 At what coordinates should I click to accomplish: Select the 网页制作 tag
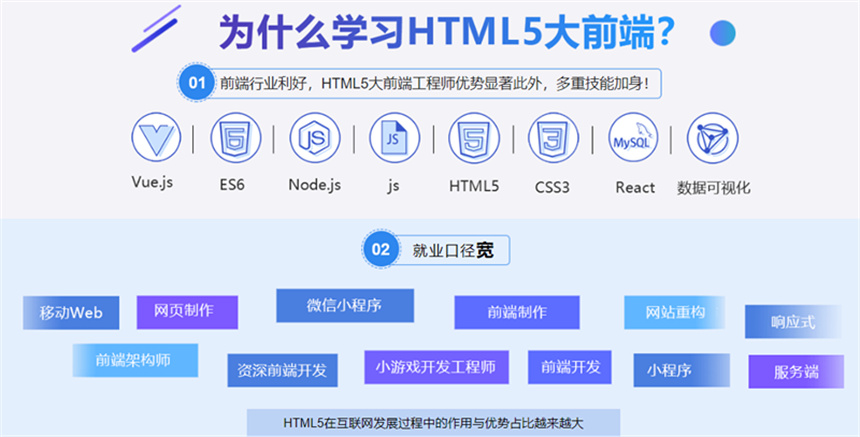187,312
